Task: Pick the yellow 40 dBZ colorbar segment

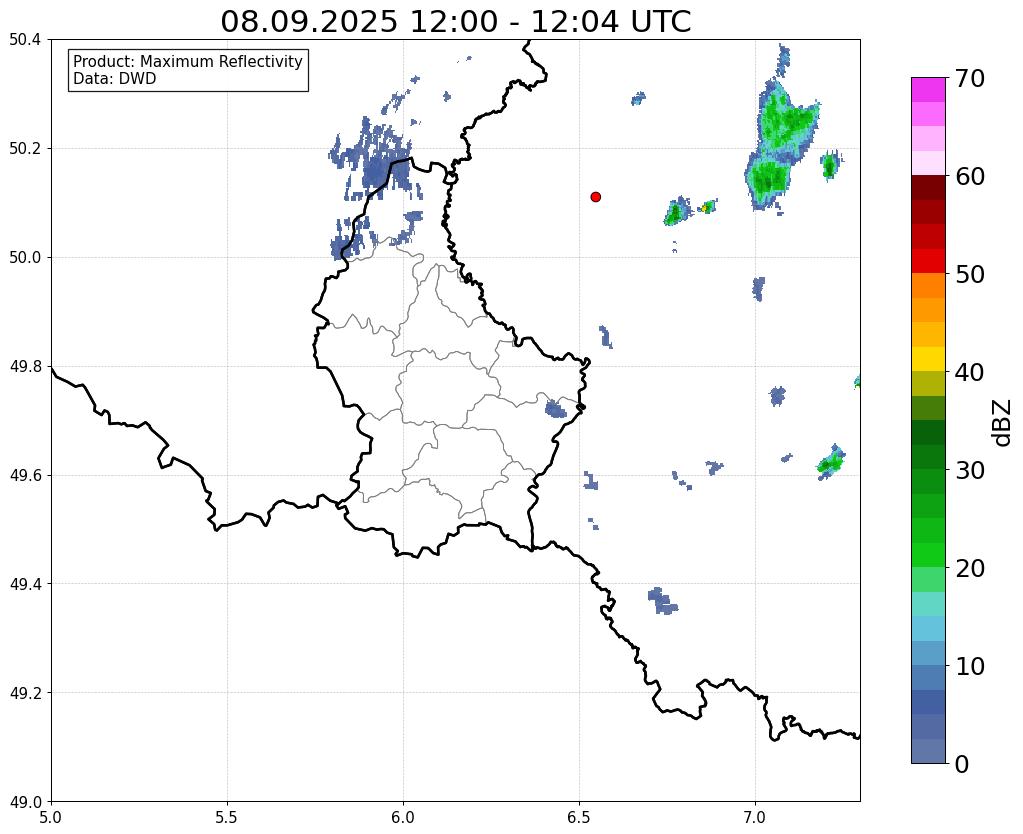Action: coord(928,359)
